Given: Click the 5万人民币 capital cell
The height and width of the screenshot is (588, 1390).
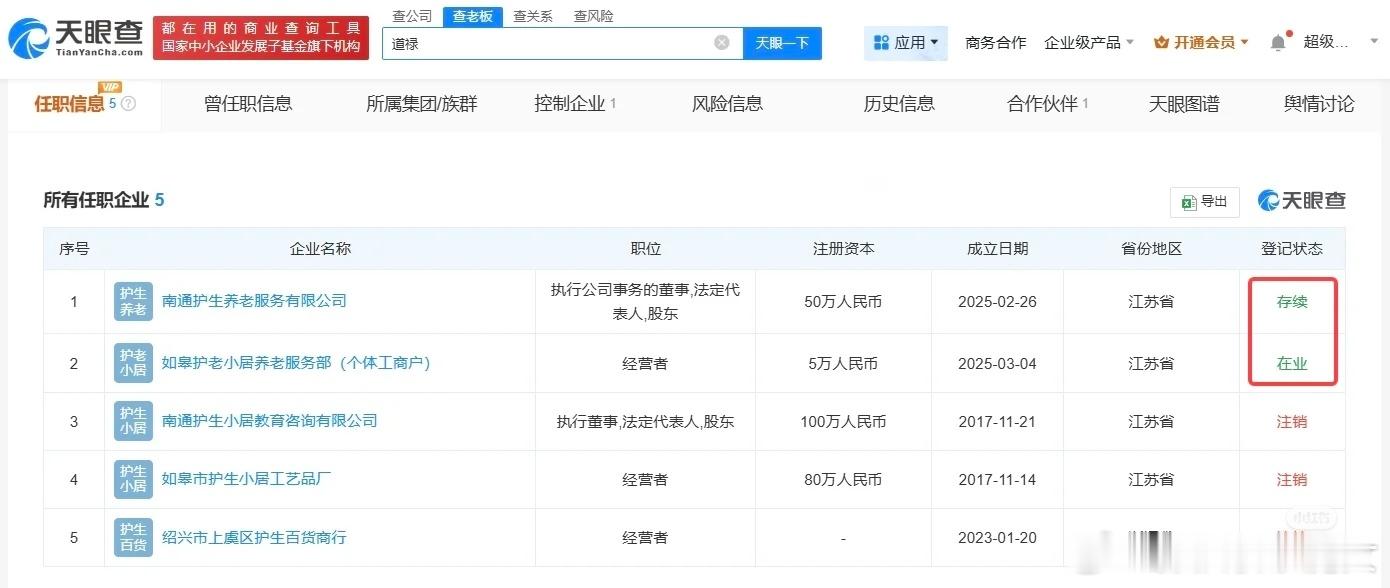Looking at the screenshot, I should [843, 363].
